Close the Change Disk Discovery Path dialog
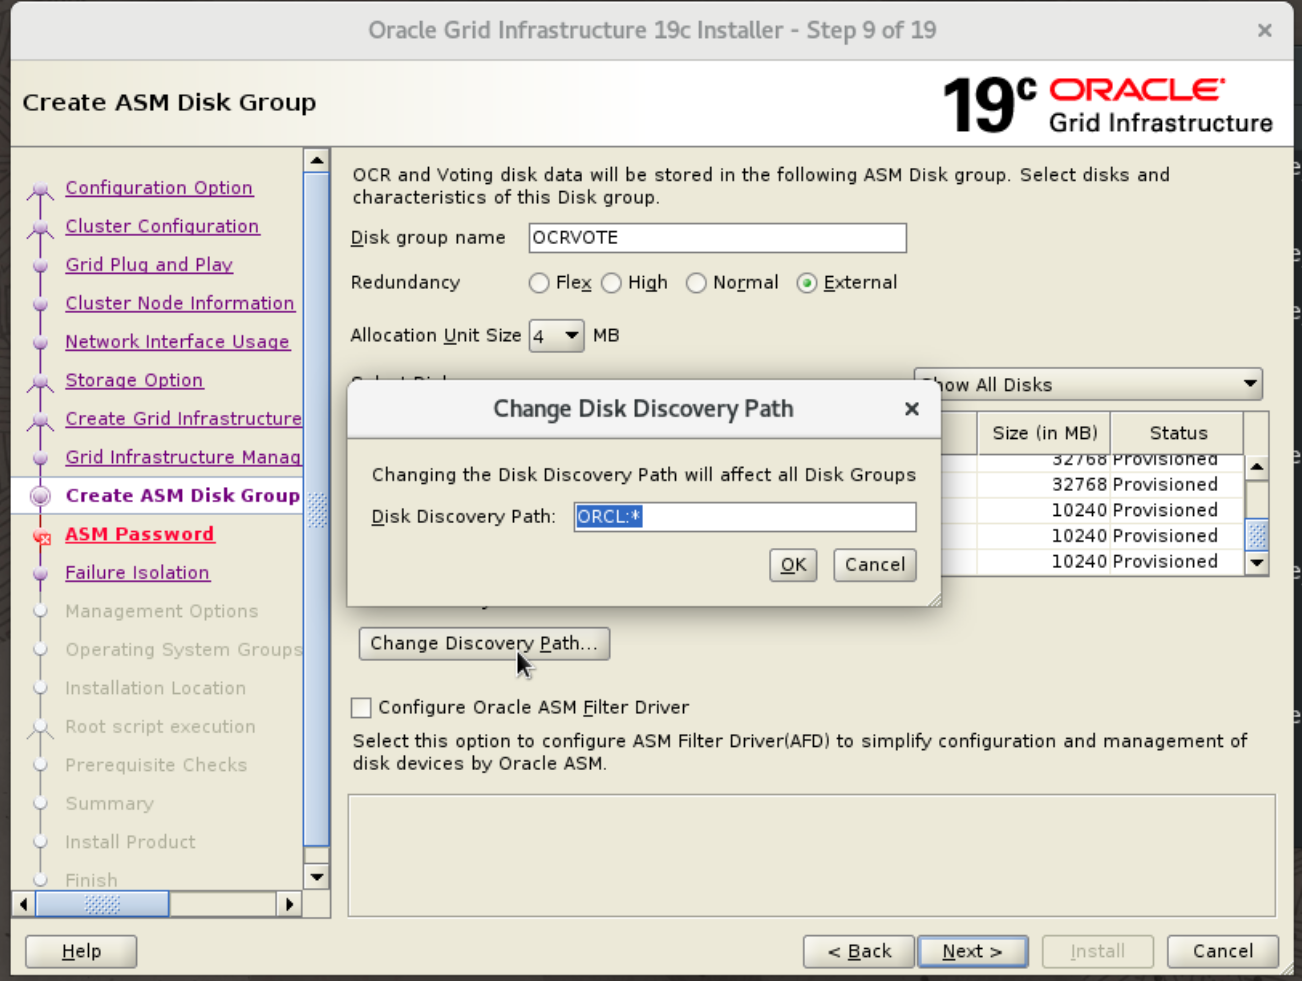The image size is (1302, 981). [911, 409]
